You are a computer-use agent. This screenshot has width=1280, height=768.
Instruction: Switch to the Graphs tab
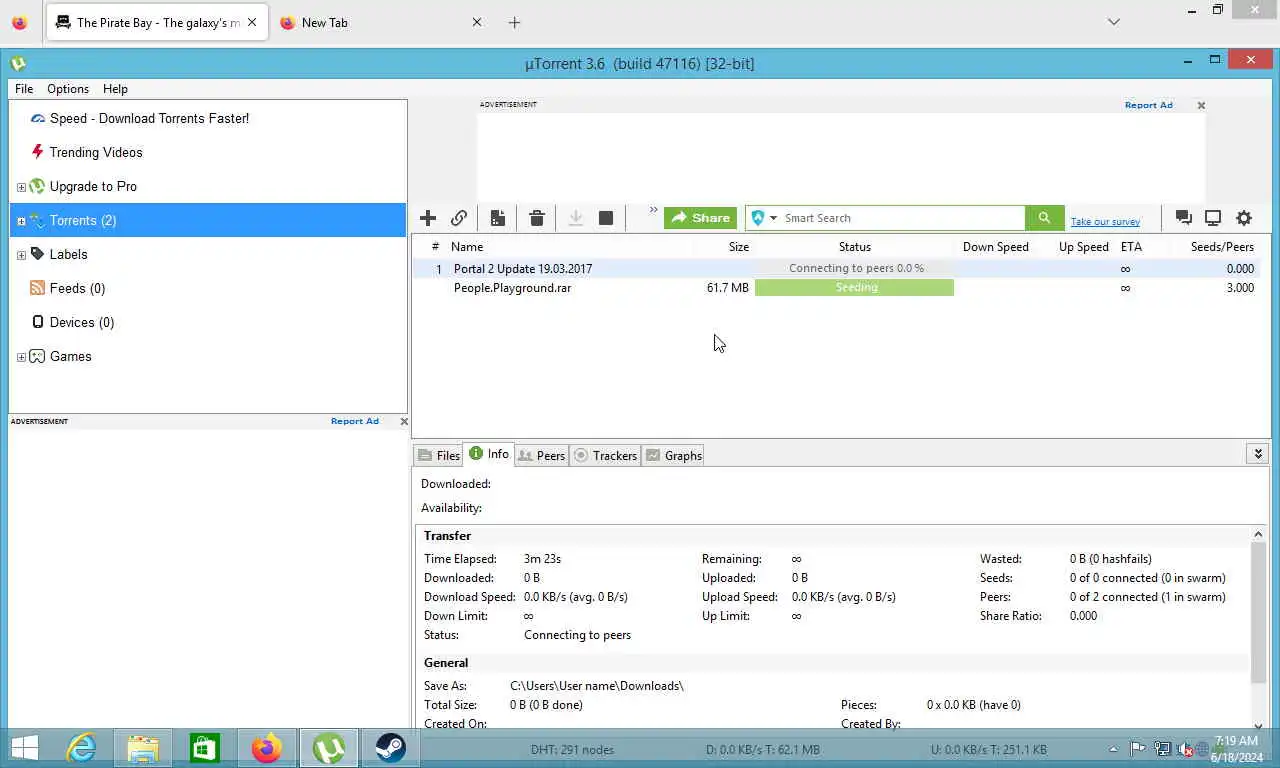coord(673,455)
